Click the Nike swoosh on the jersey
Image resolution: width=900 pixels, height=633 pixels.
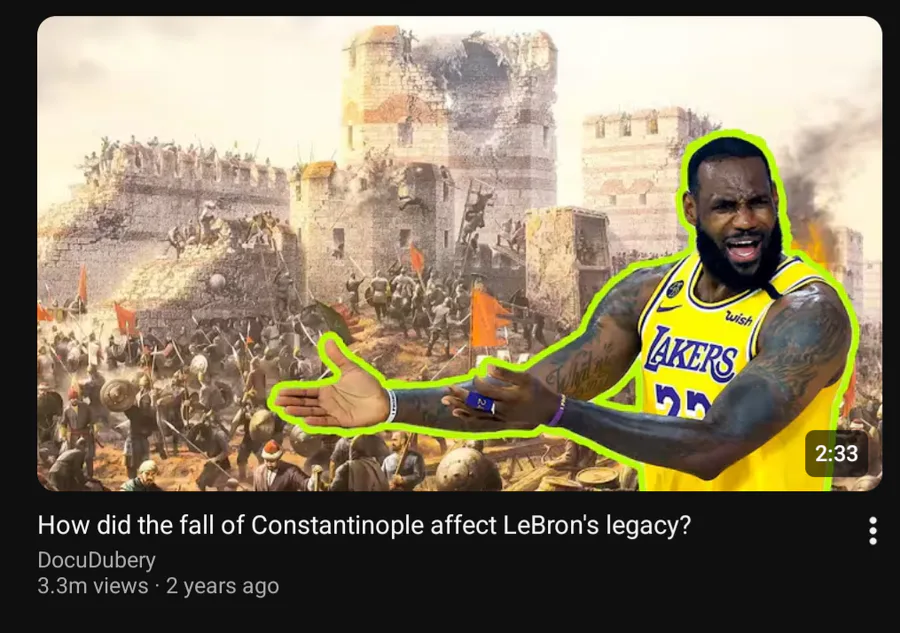668,308
